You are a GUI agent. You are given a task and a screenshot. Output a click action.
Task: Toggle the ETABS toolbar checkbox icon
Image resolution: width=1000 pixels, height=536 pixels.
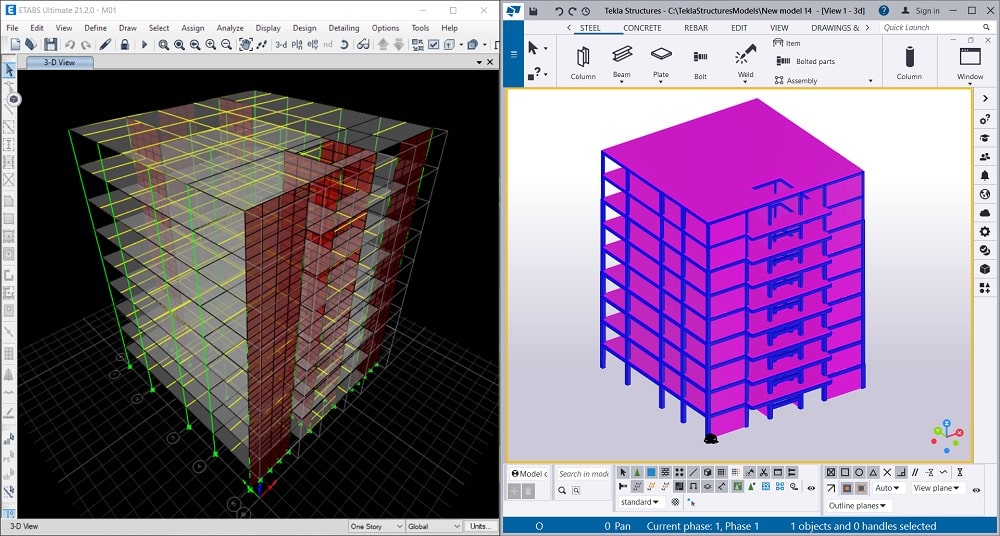[x=433, y=45]
